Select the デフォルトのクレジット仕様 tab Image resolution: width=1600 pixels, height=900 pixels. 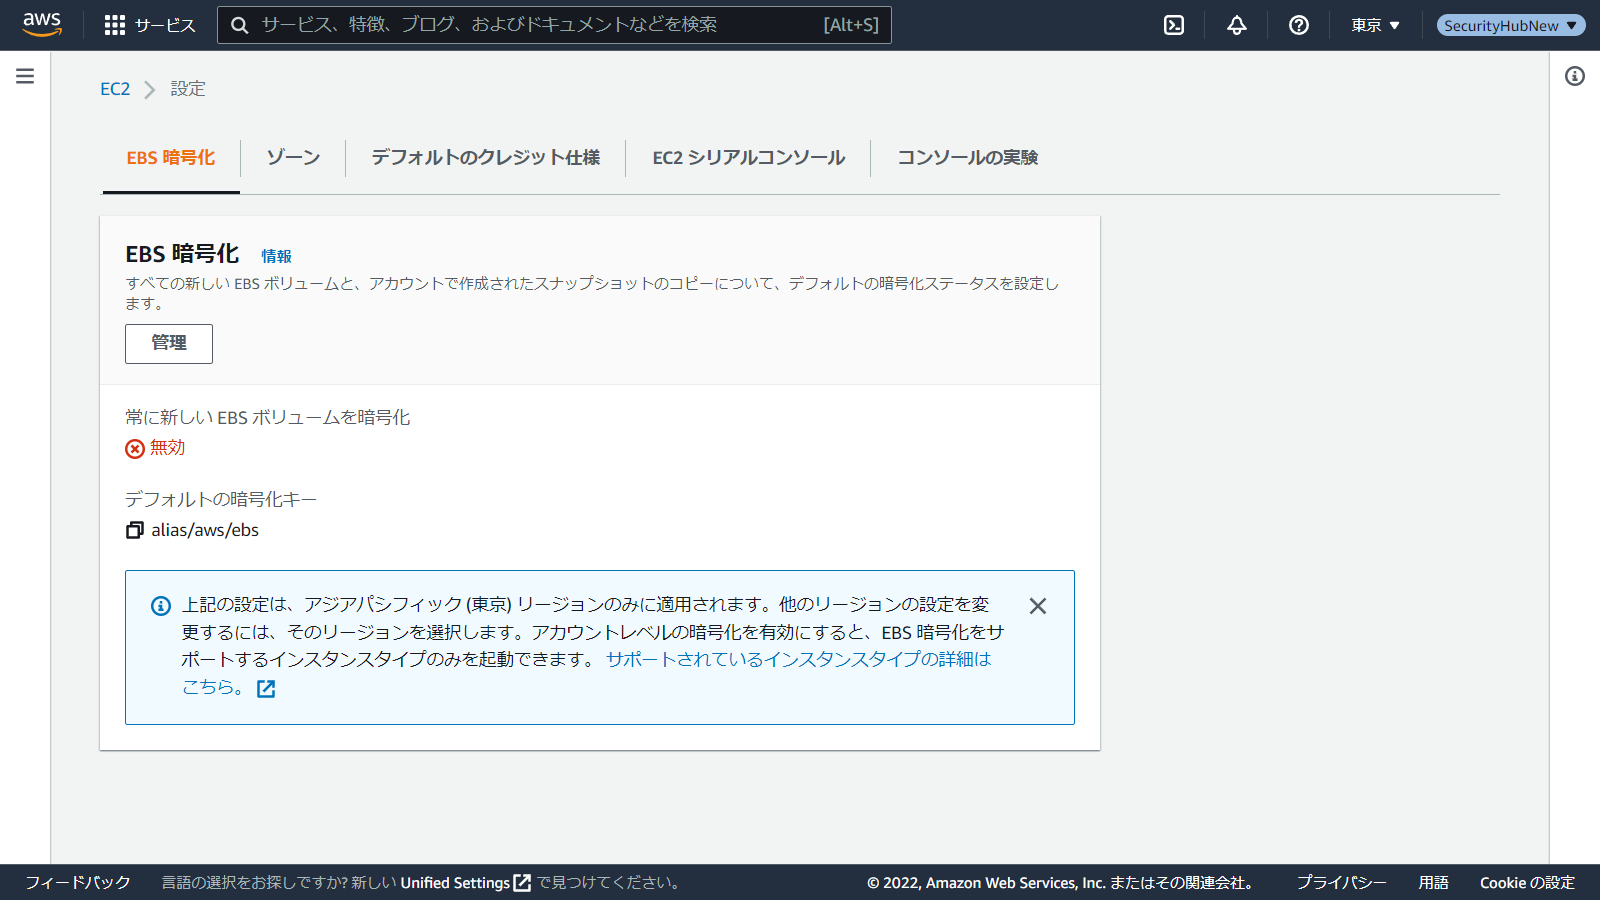[x=485, y=158]
